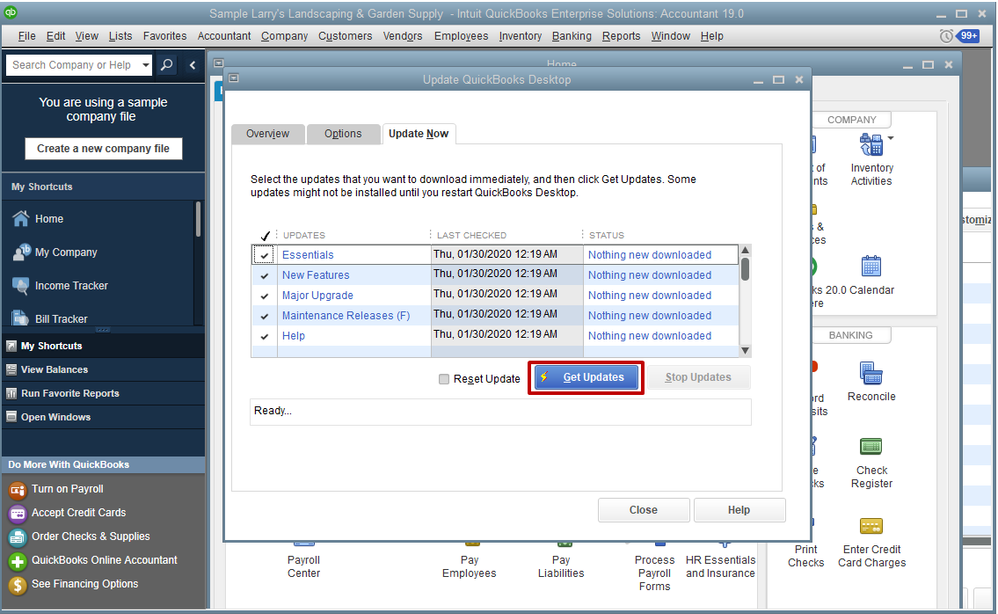The height and width of the screenshot is (614, 998).
Task: Click the View Balances panel icon
Action: coord(11,370)
